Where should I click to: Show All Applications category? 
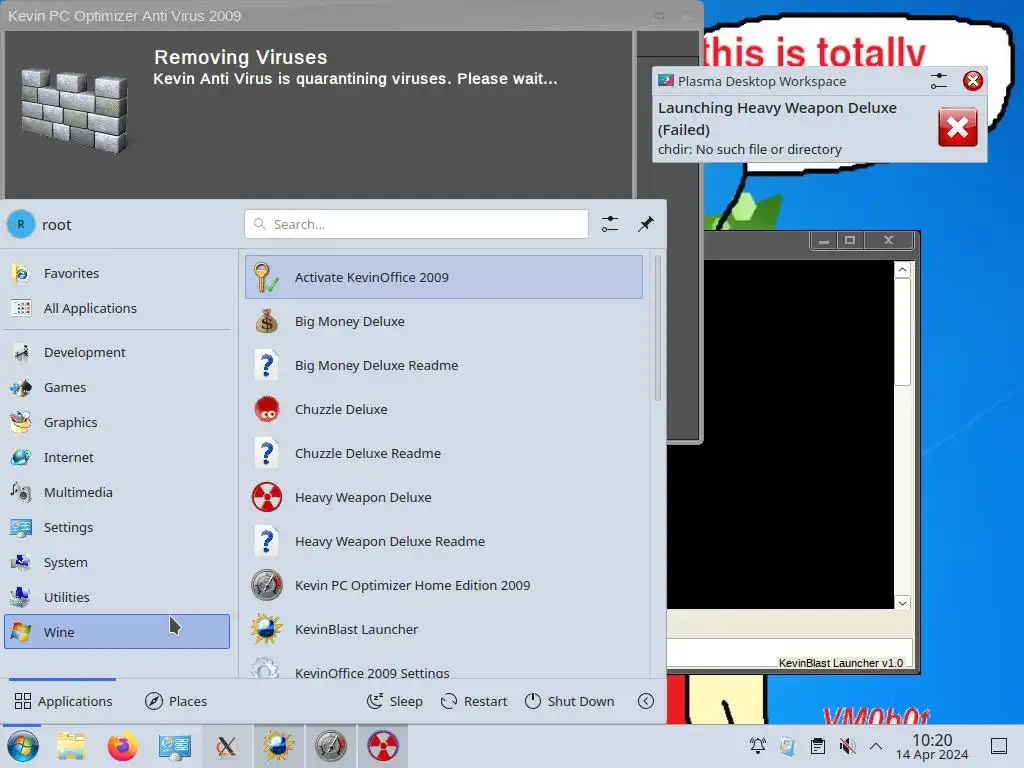point(117,308)
